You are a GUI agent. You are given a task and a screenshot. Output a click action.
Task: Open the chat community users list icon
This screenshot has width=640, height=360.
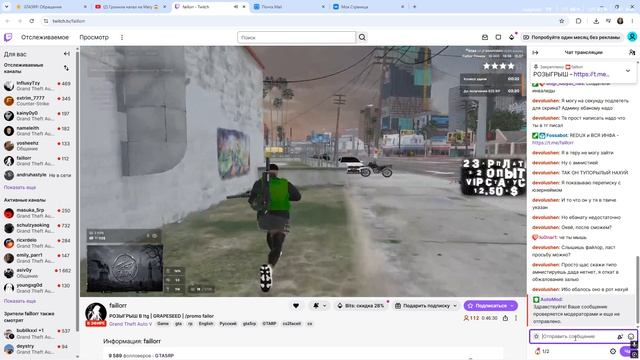[632, 52]
